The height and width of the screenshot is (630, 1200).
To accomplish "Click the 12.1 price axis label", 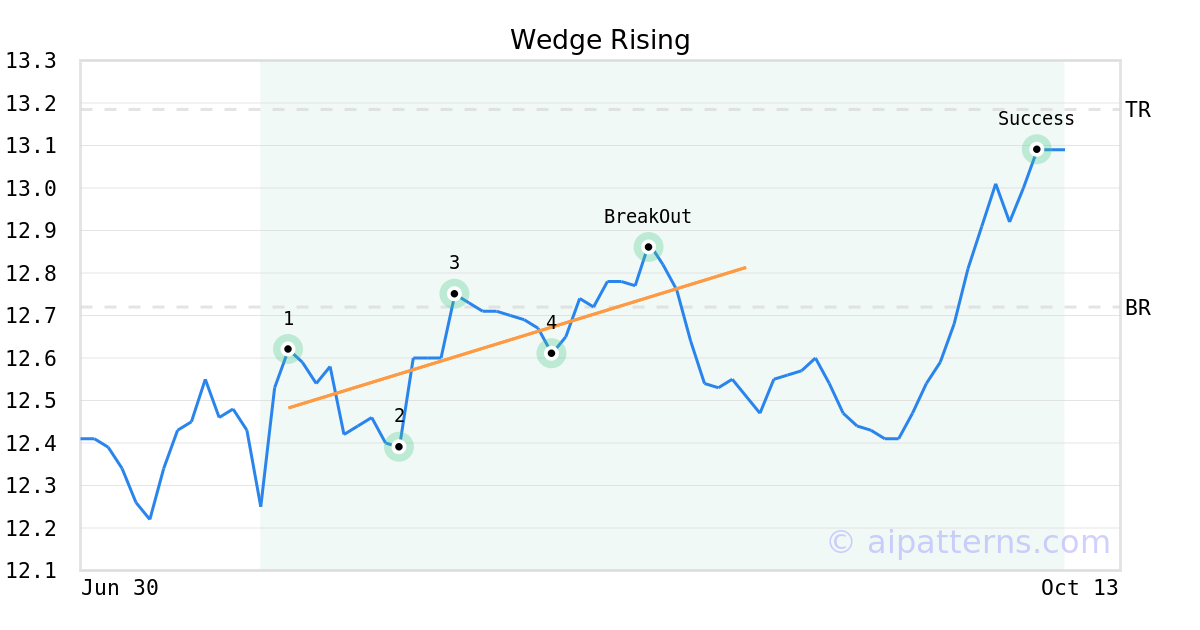I will point(31,571).
